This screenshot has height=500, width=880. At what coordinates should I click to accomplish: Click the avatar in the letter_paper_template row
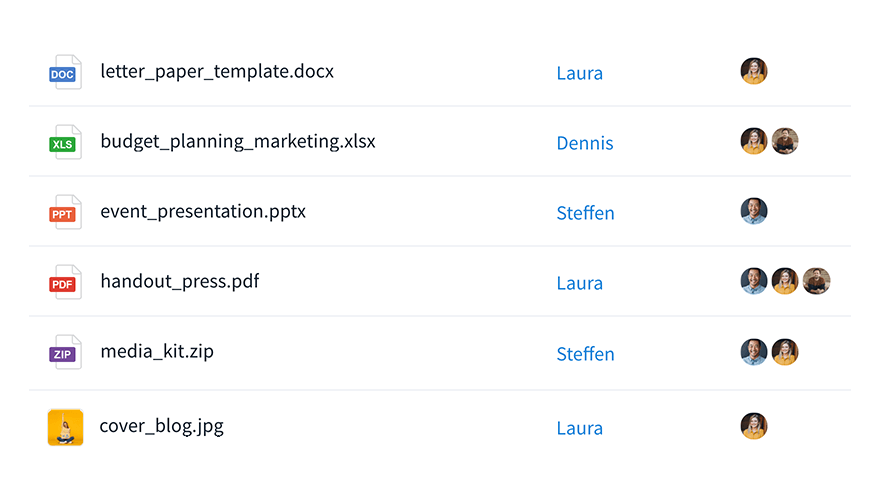click(x=754, y=71)
